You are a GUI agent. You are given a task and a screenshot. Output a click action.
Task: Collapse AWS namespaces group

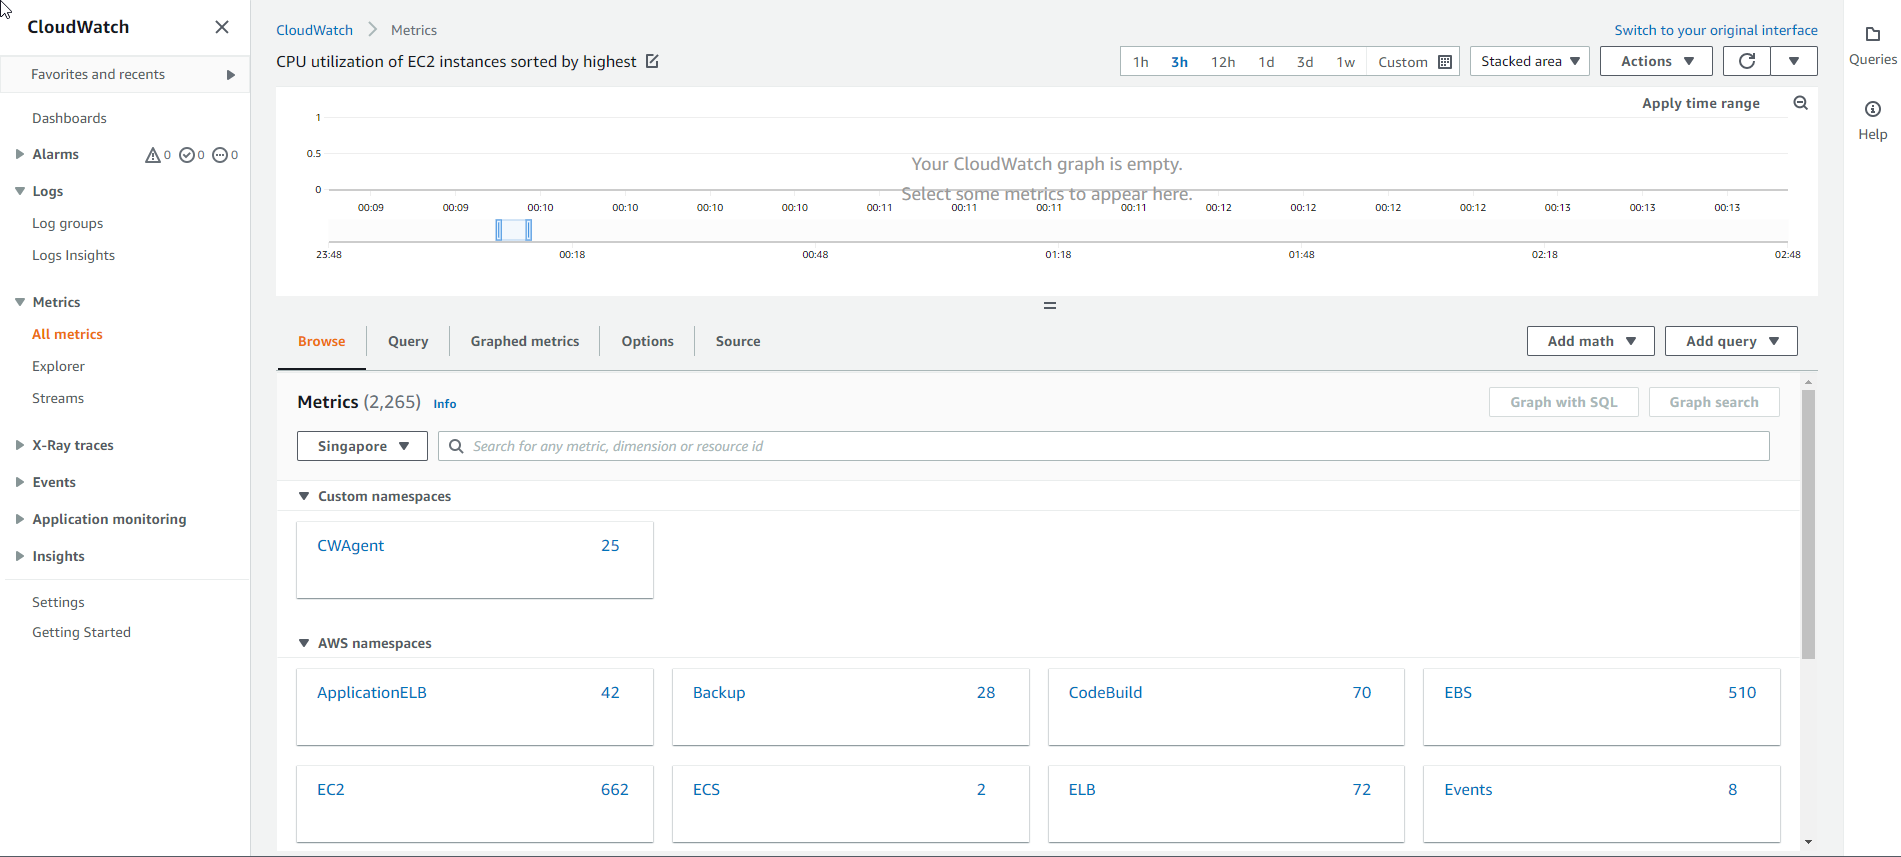coord(304,643)
